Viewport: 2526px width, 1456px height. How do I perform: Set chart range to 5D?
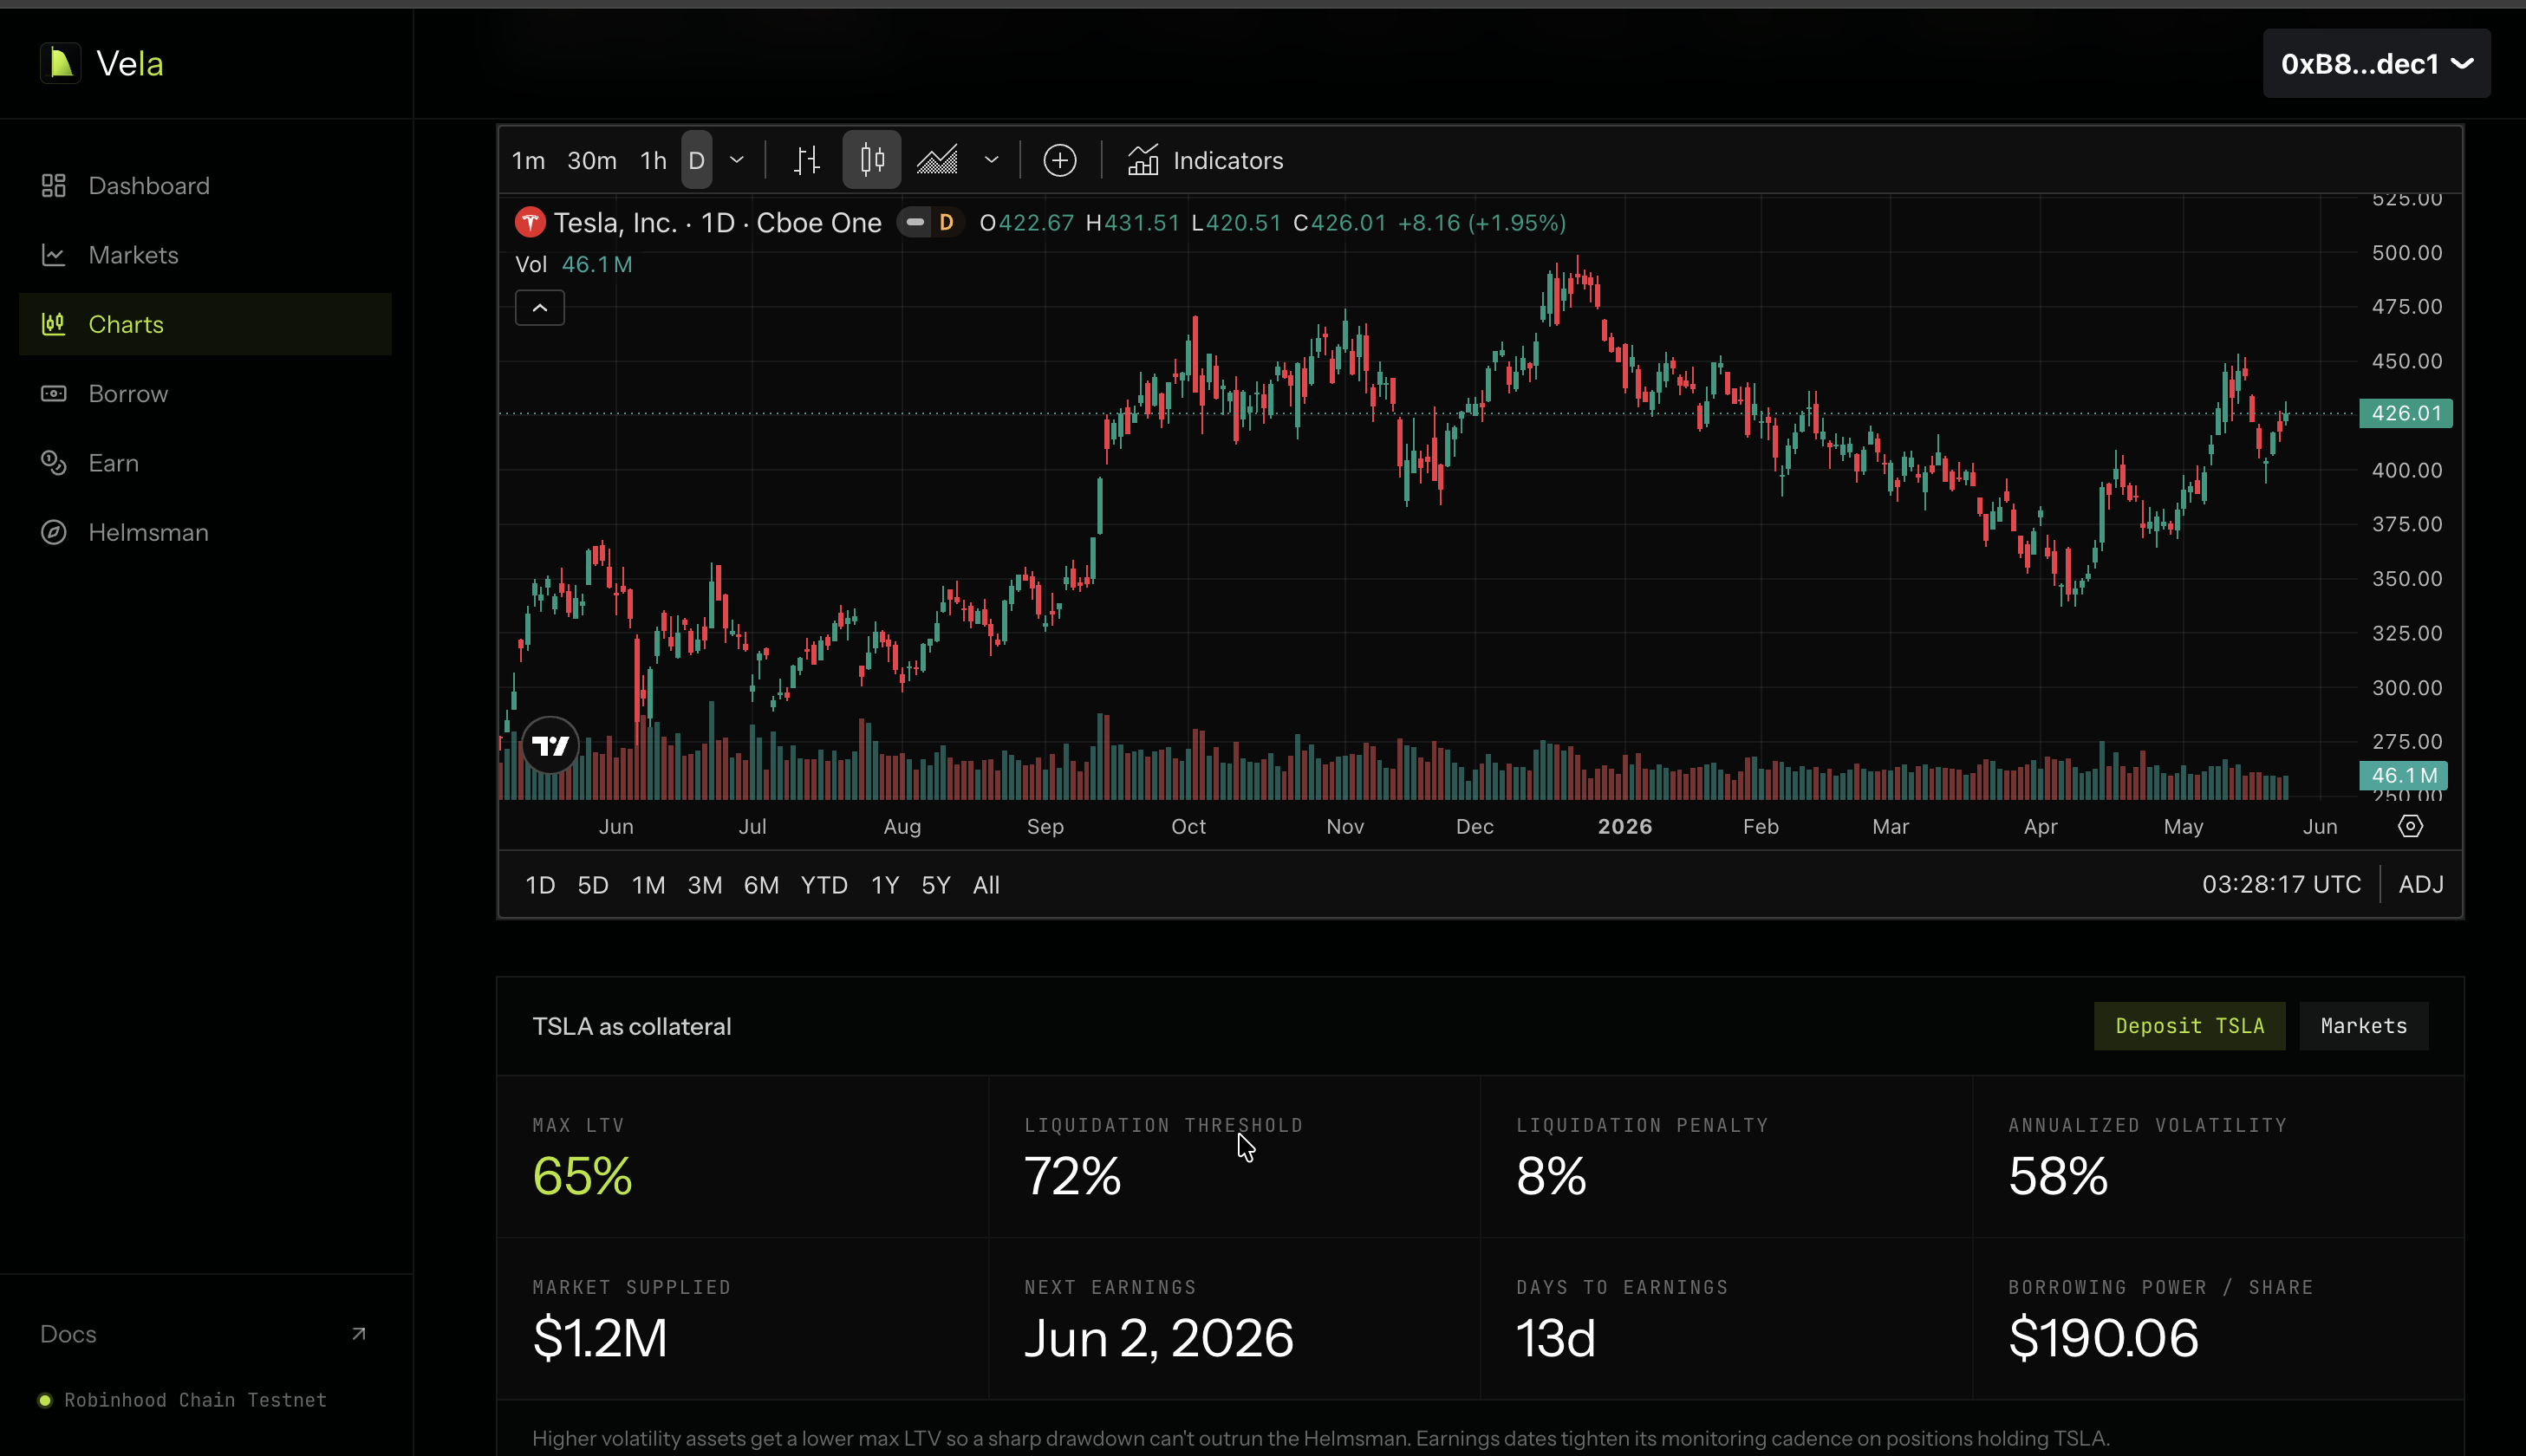[x=593, y=886]
